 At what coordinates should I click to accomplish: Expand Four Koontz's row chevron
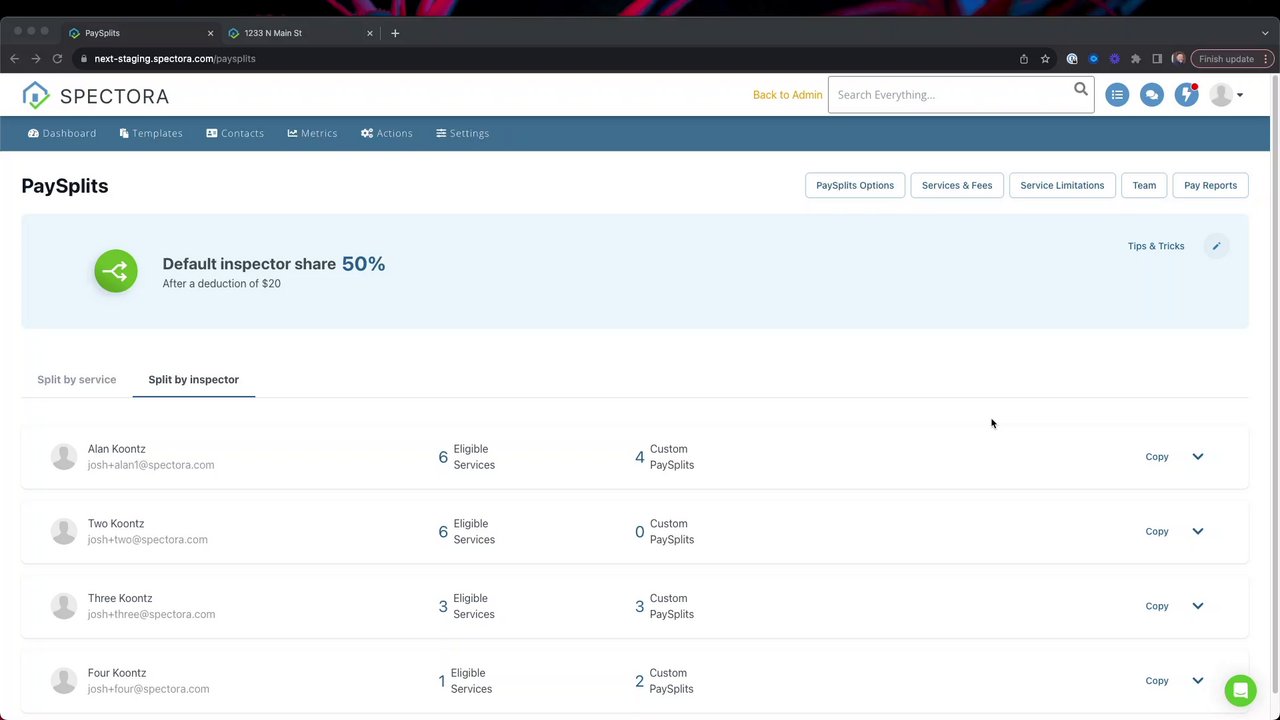[x=1197, y=681]
